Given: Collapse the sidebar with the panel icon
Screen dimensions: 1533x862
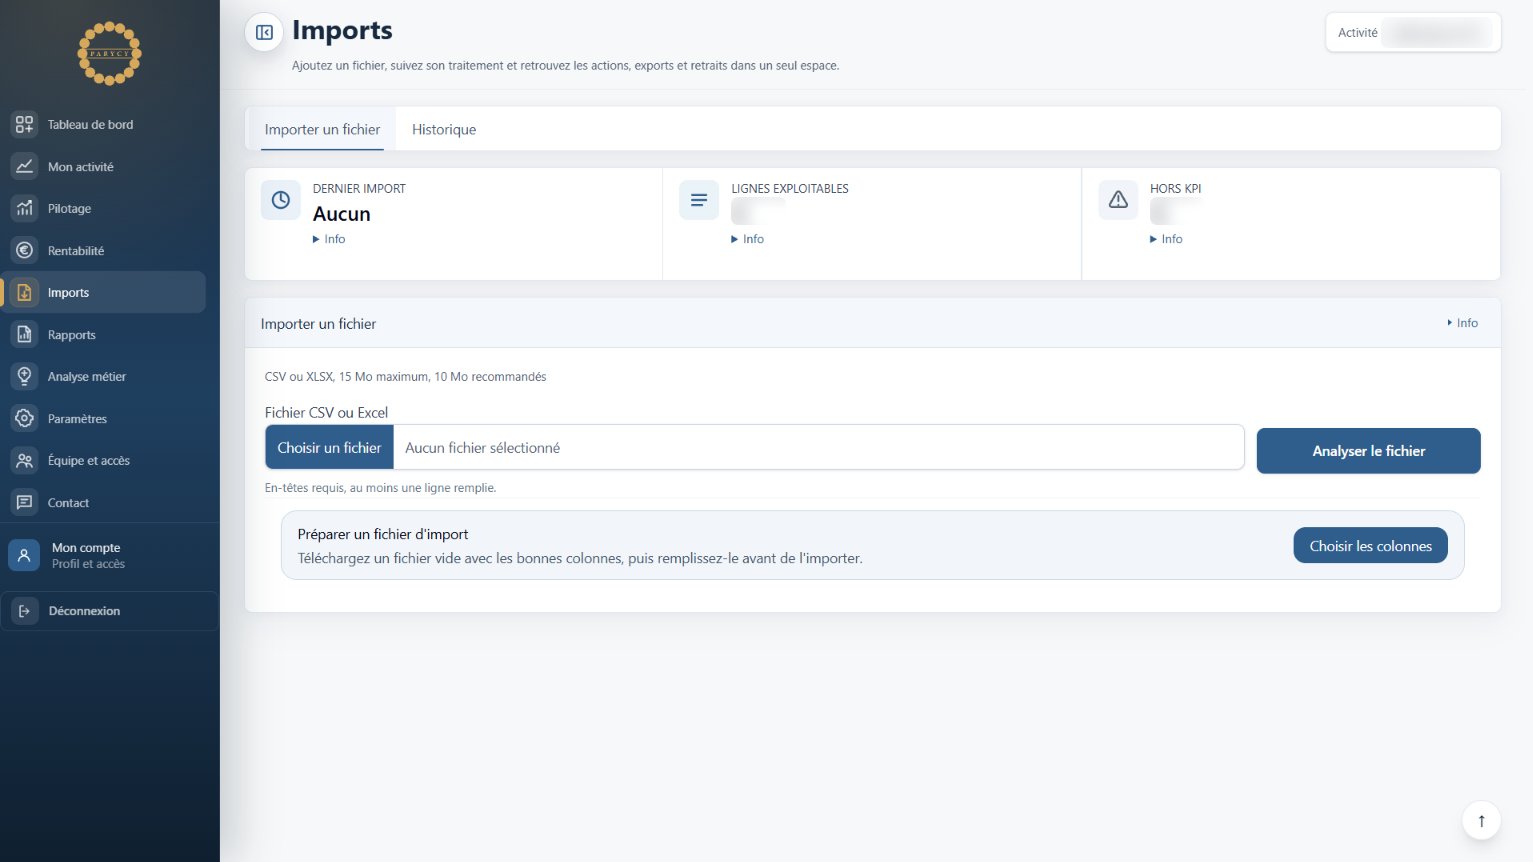Looking at the screenshot, I should tap(264, 33).
